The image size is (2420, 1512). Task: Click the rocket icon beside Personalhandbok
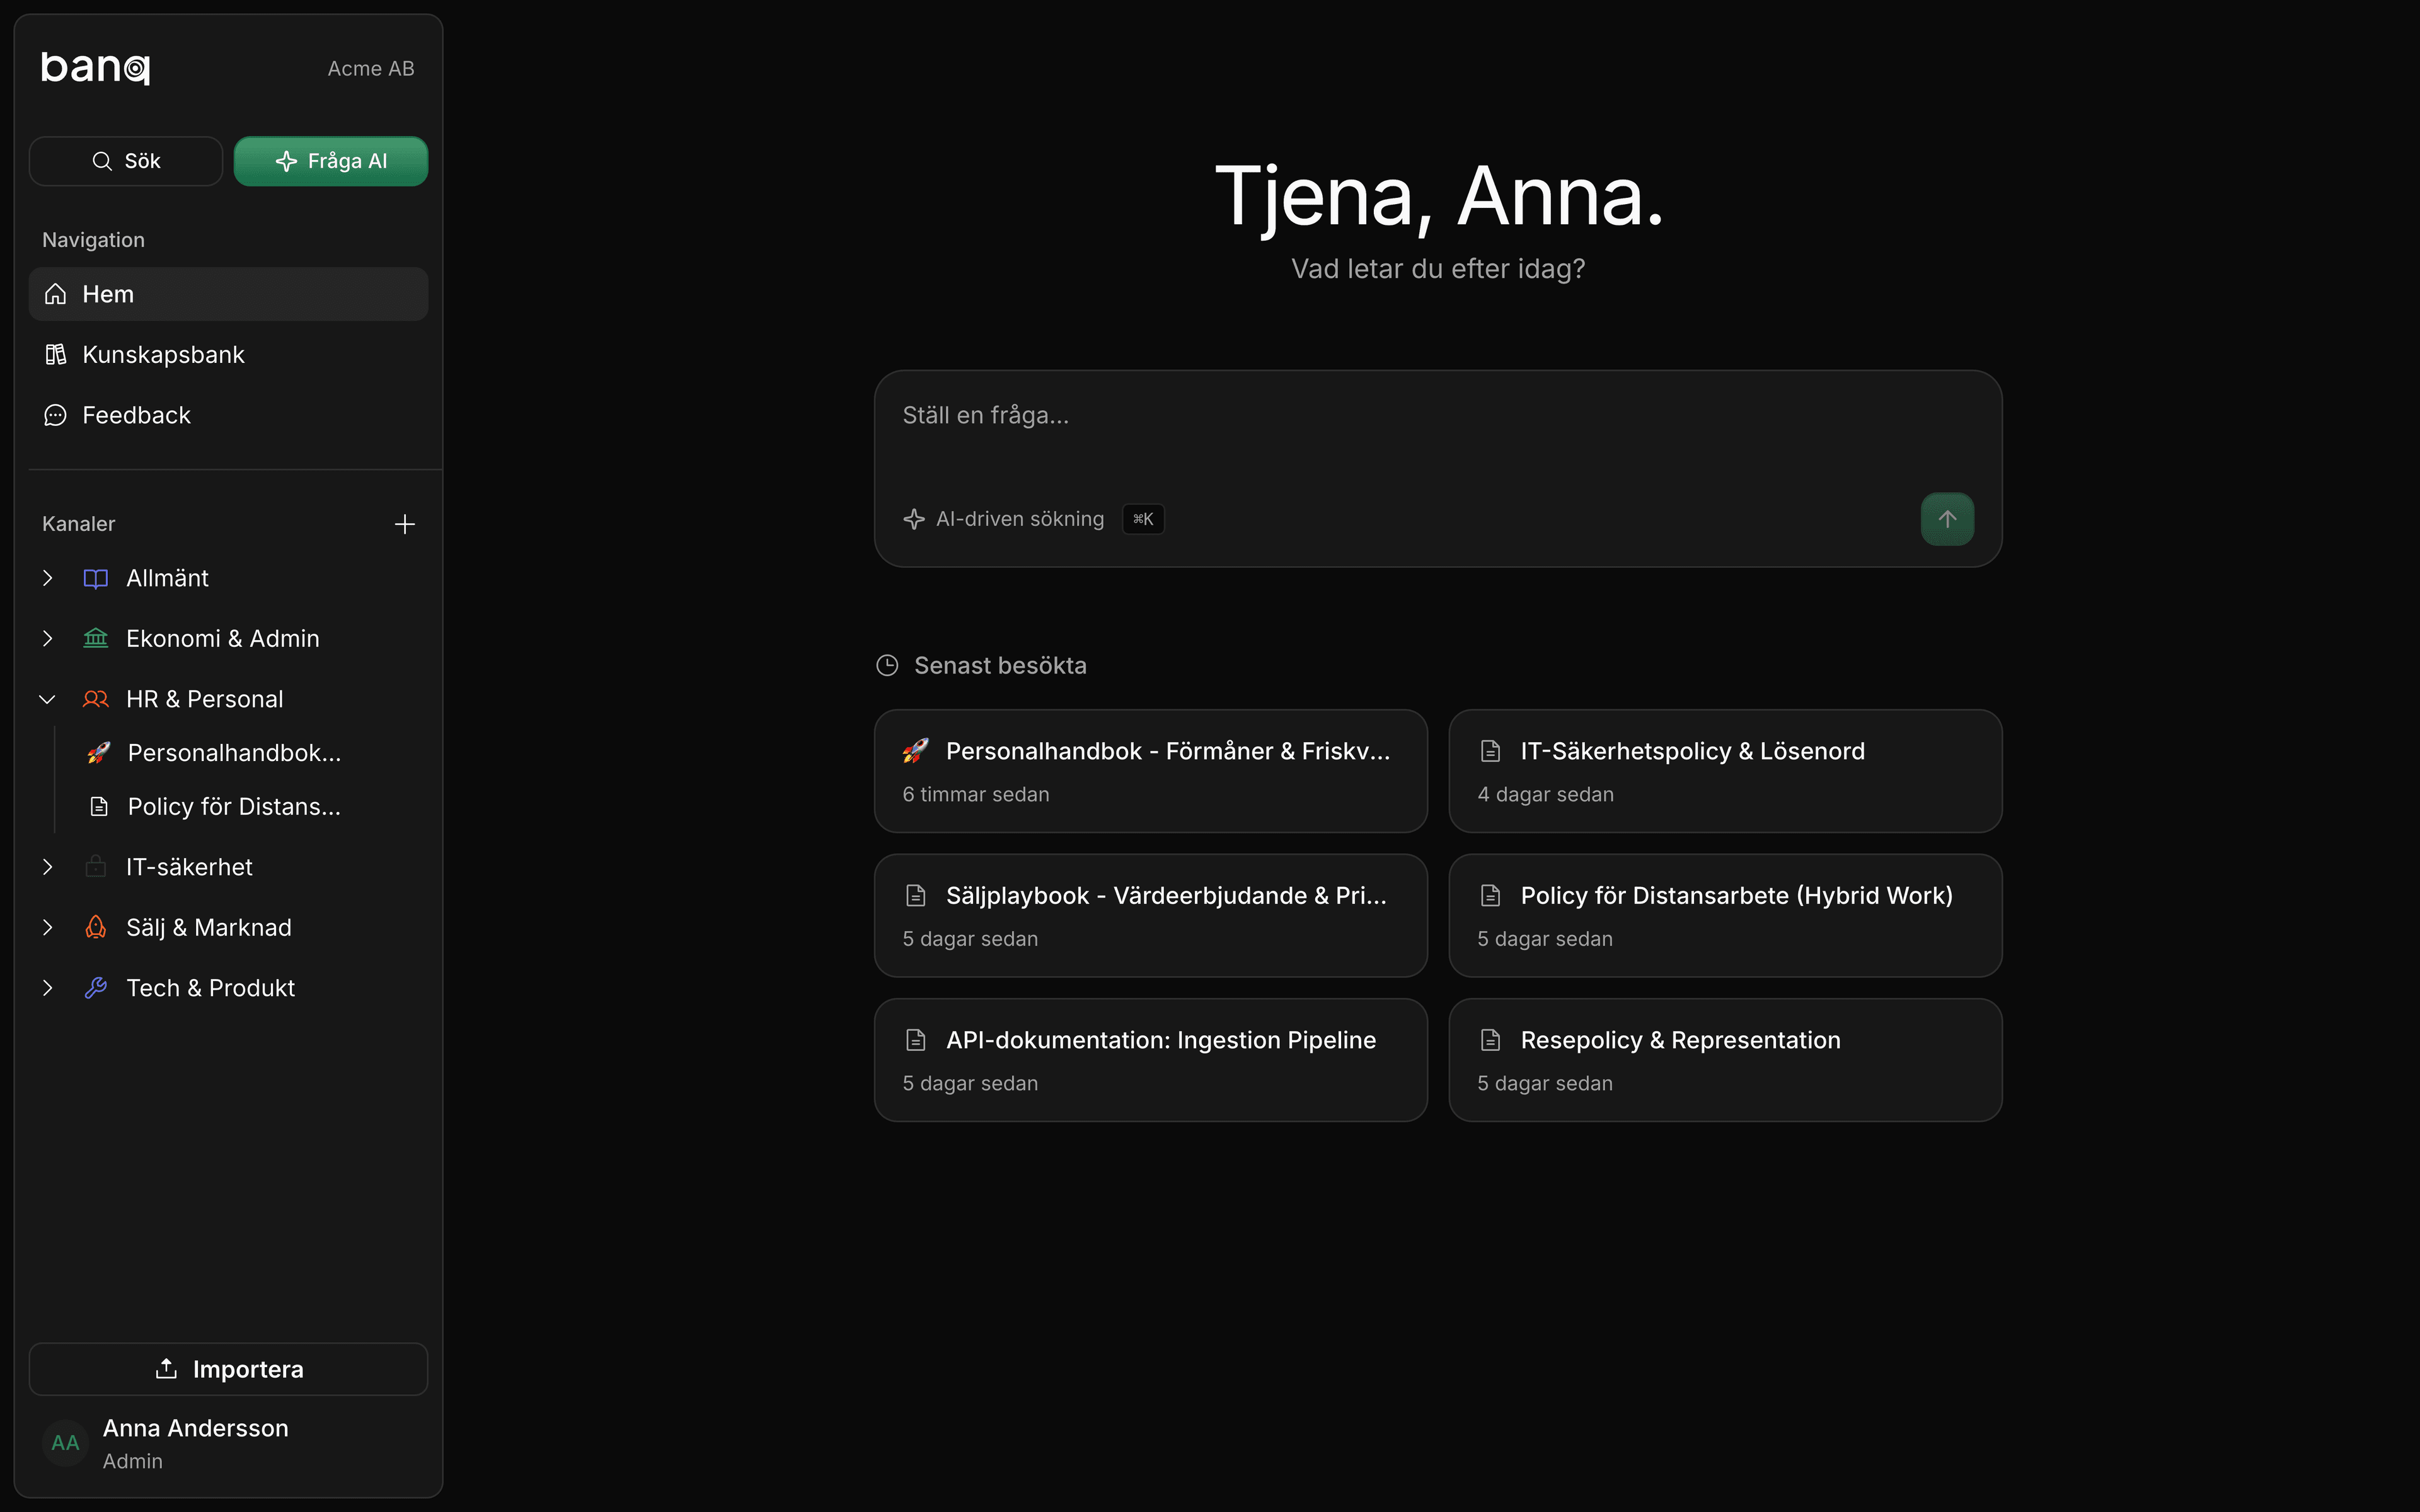97,752
